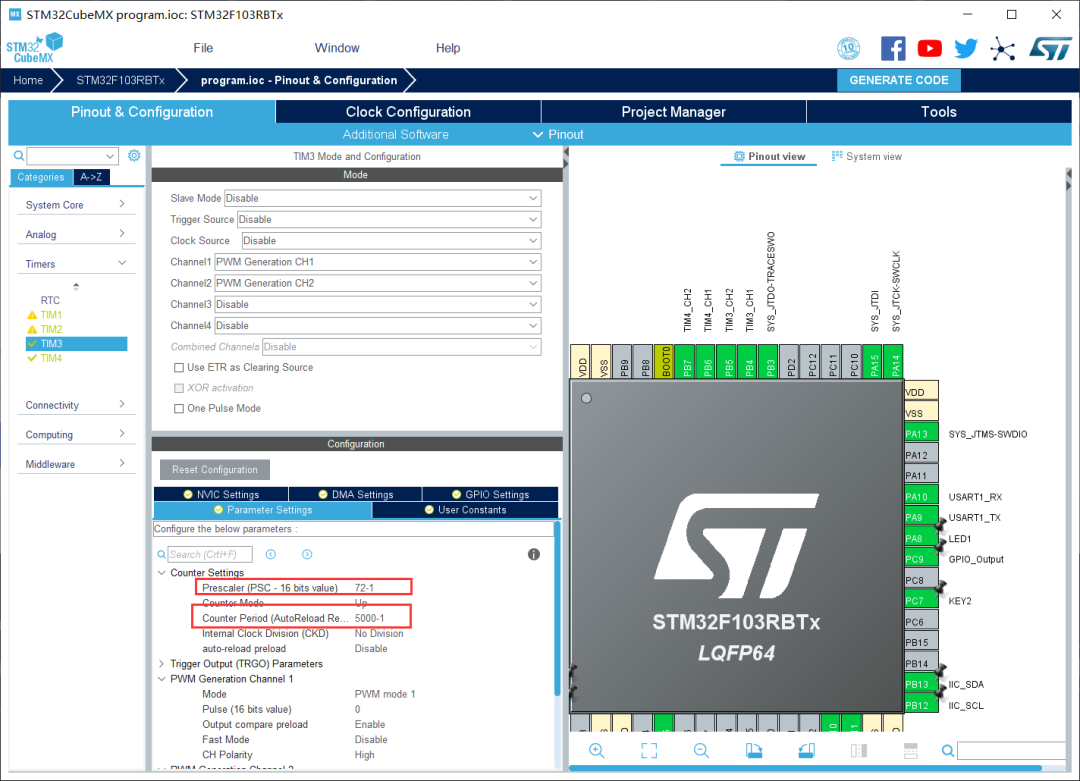Select TIM4 in the Timers list
The image size is (1080, 781).
point(51,358)
